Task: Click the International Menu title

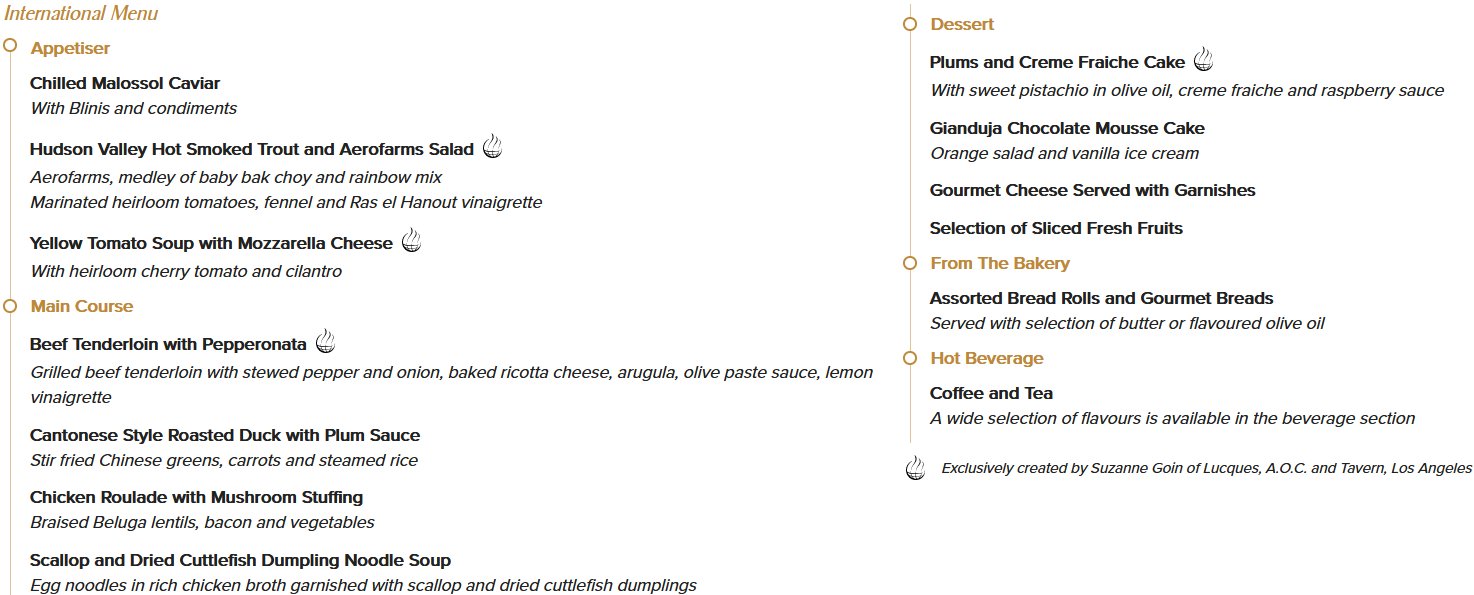Action: click(81, 13)
